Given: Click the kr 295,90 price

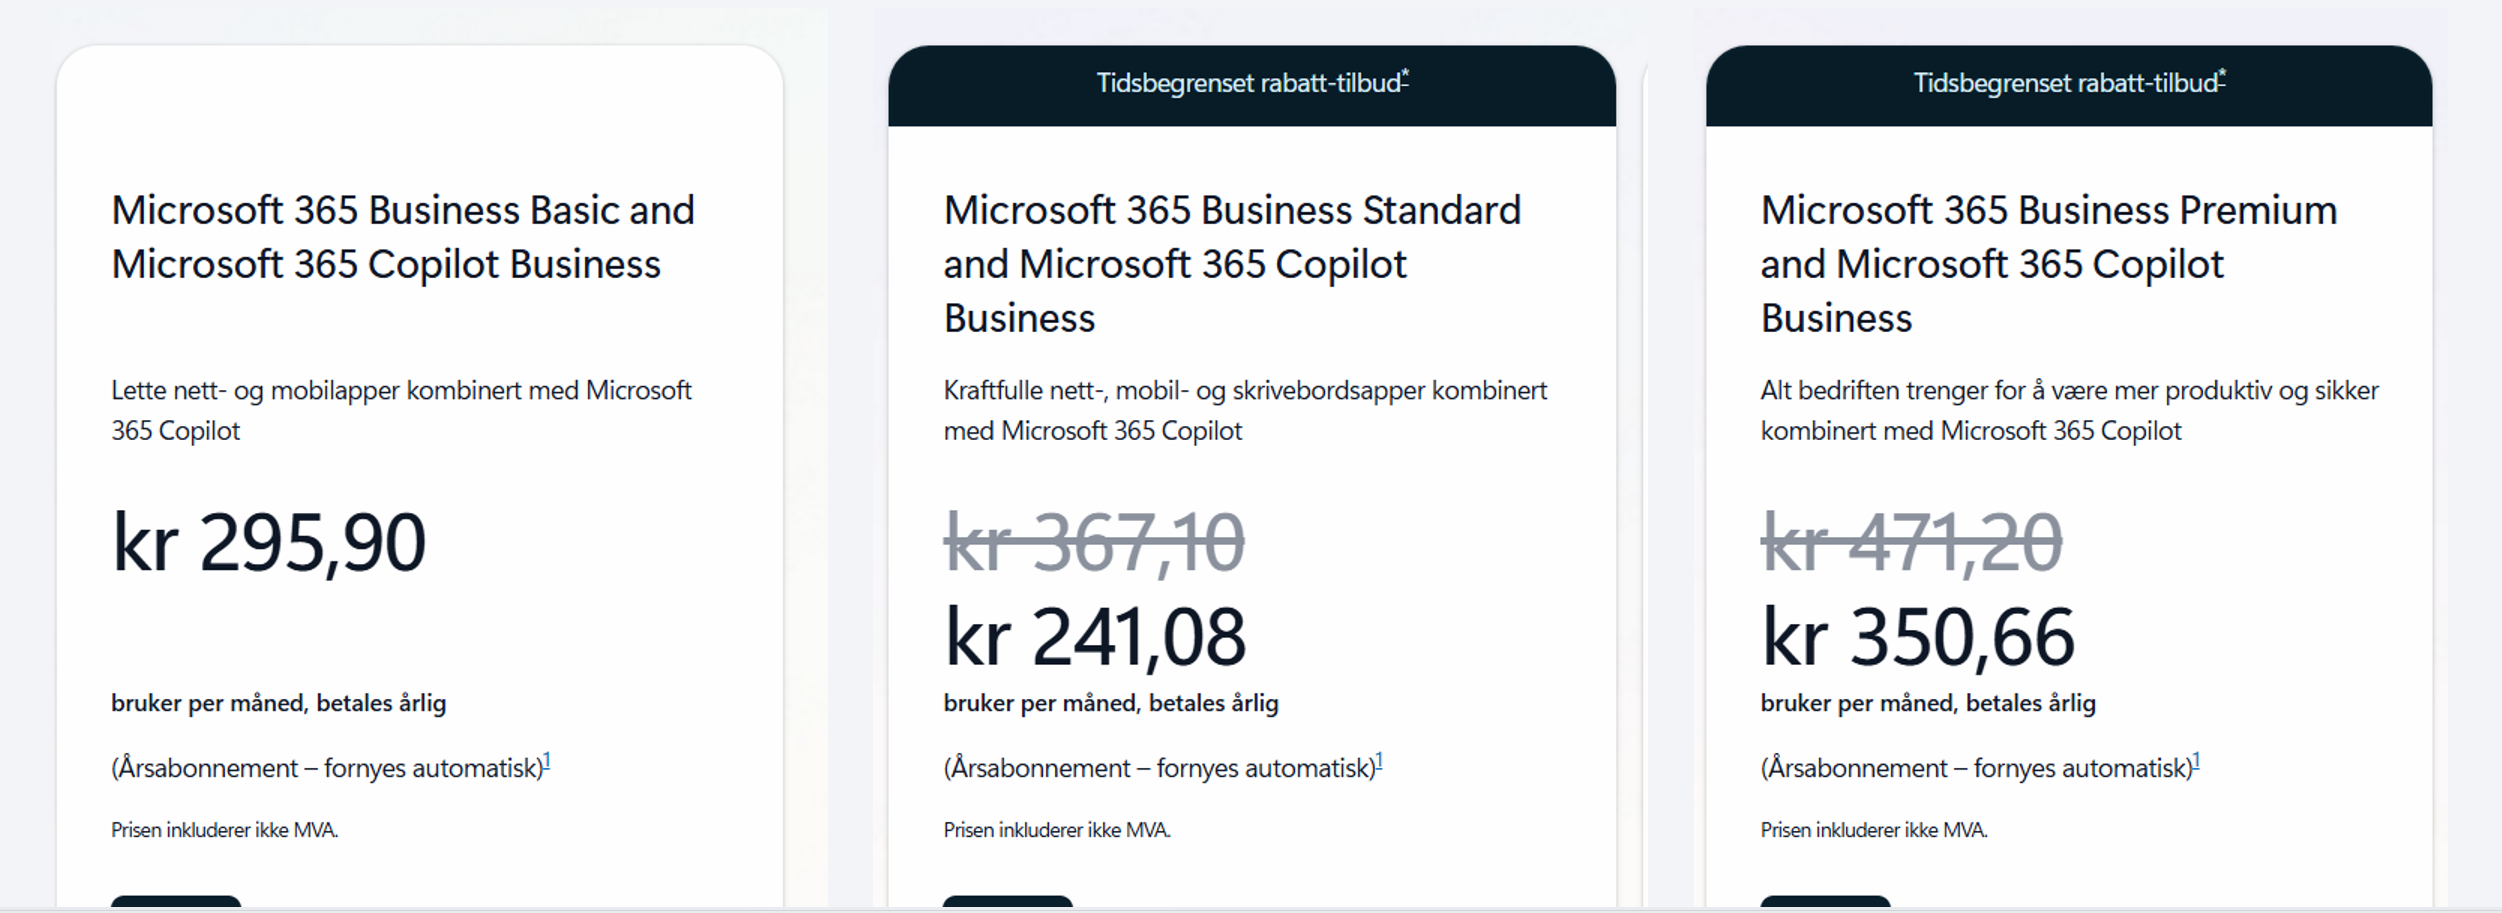Looking at the screenshot, I should [268, 543].
